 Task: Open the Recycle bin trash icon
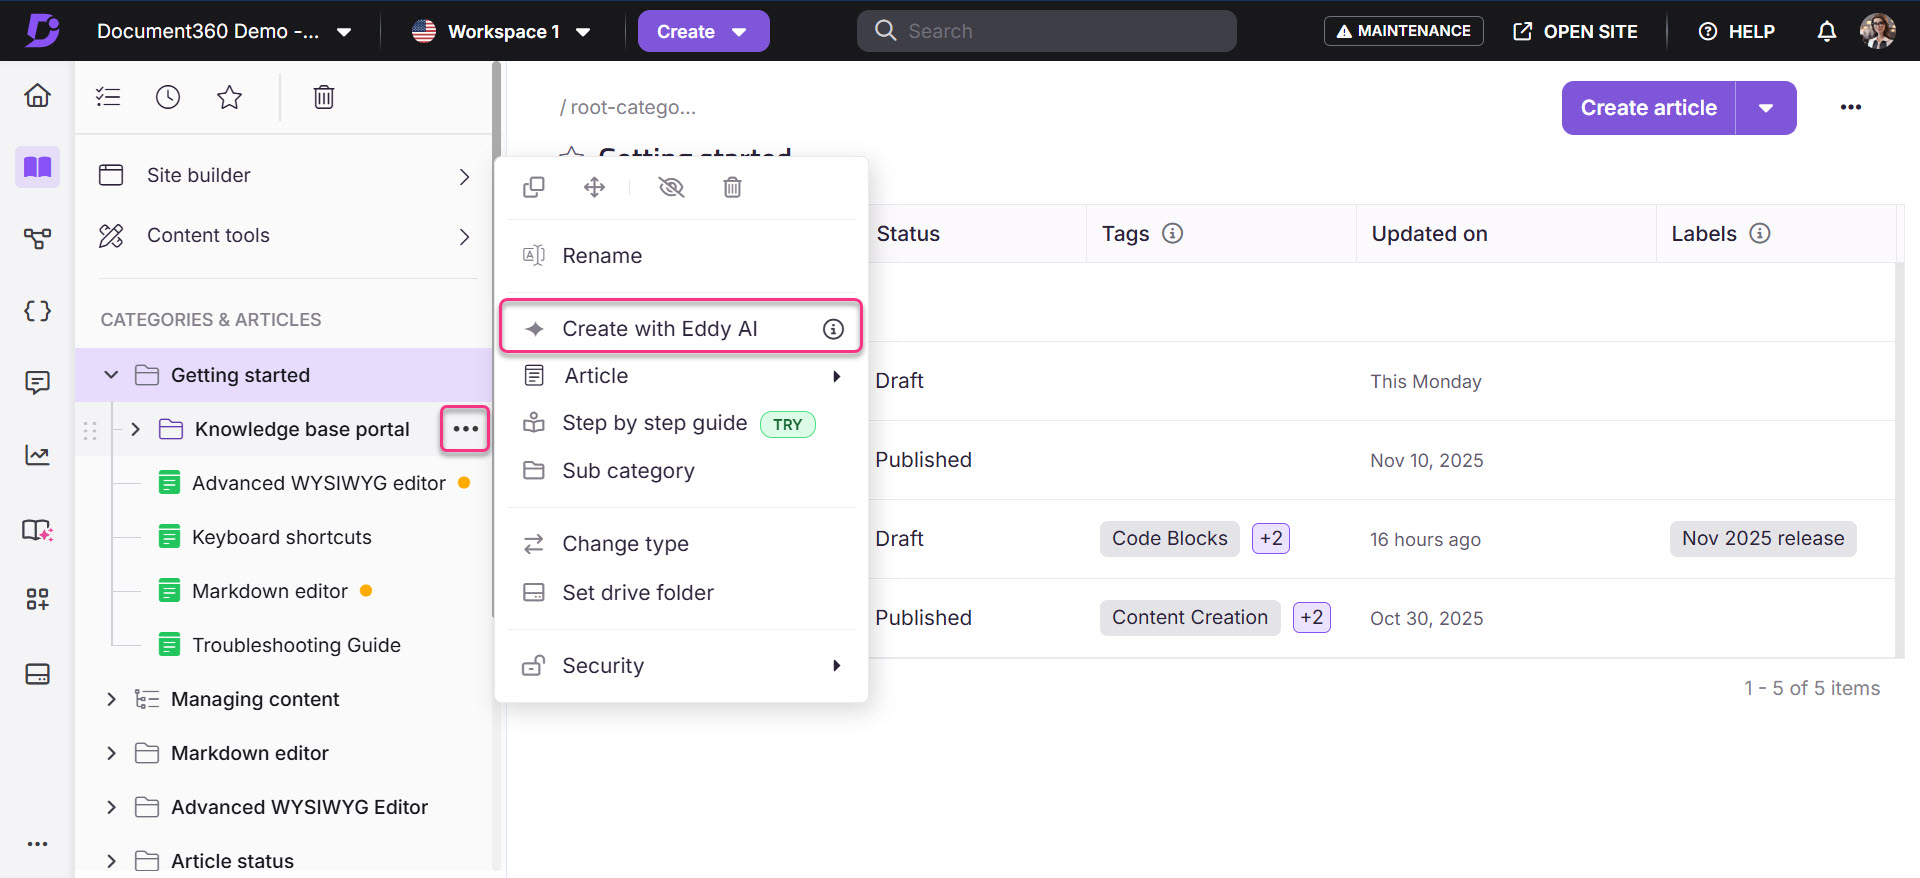[x=323, y=97]
